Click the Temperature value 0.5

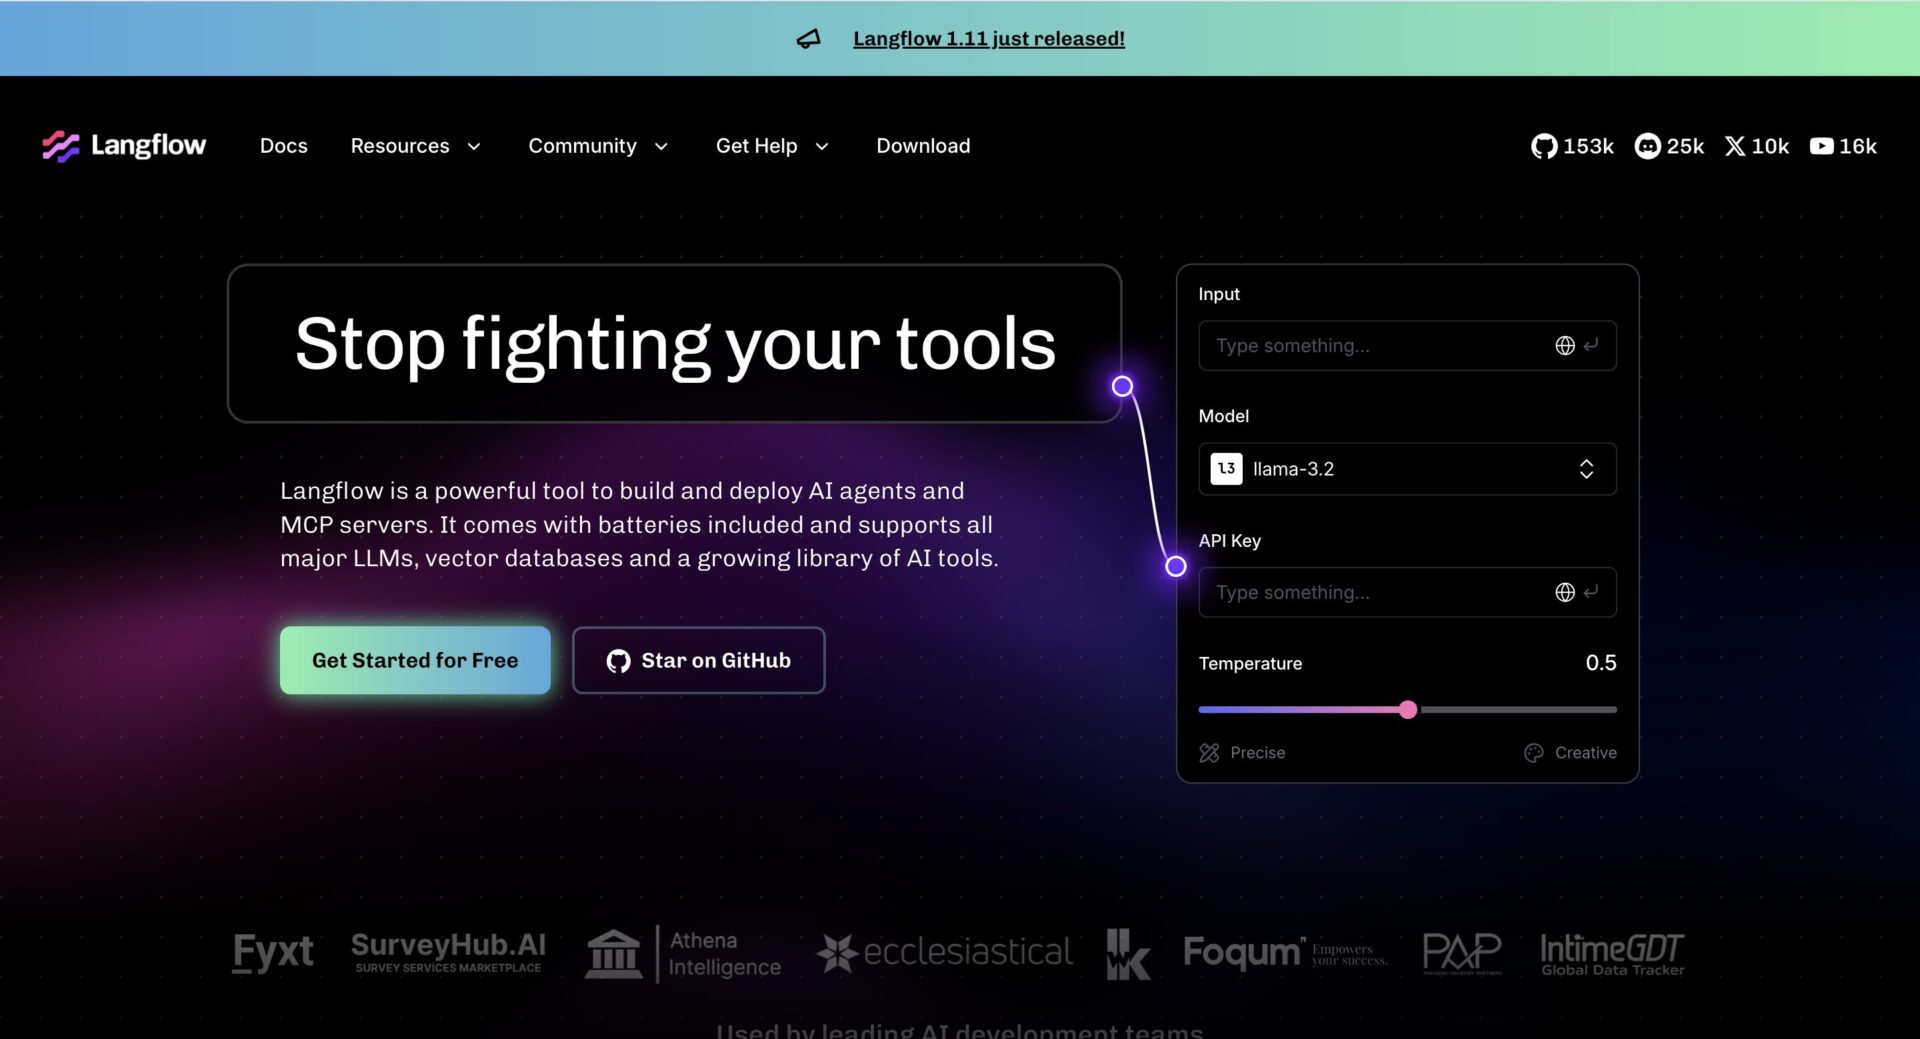1601,663
